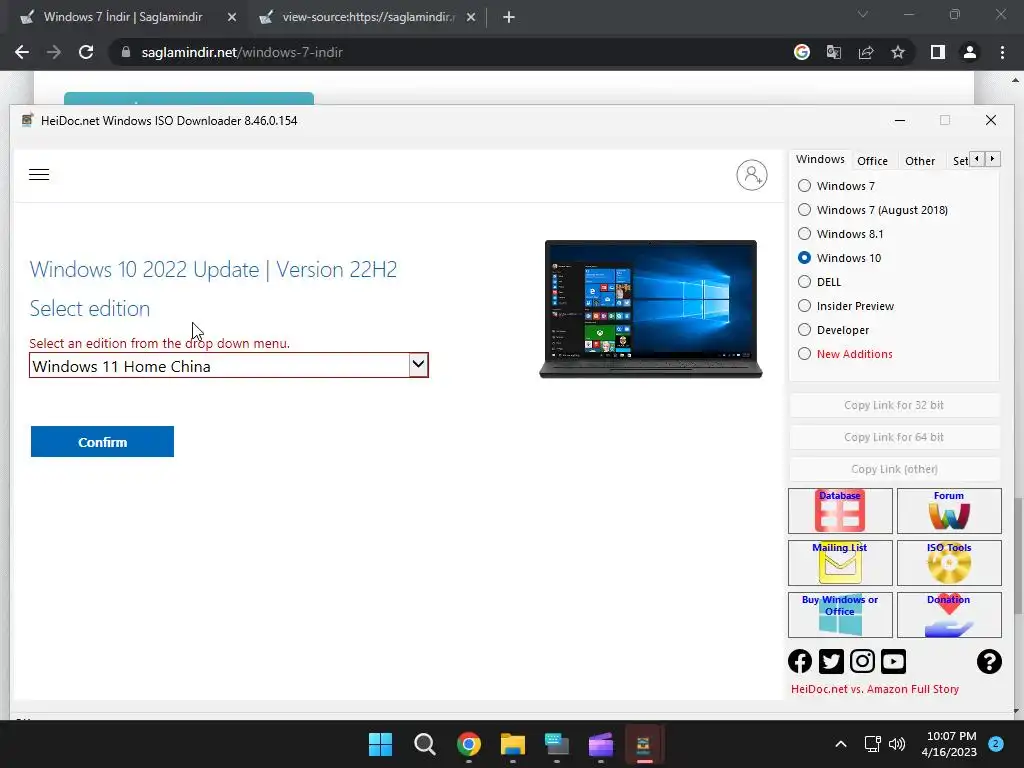
Task: Show hidden system tray icons chevron
Action: [841, 744]
